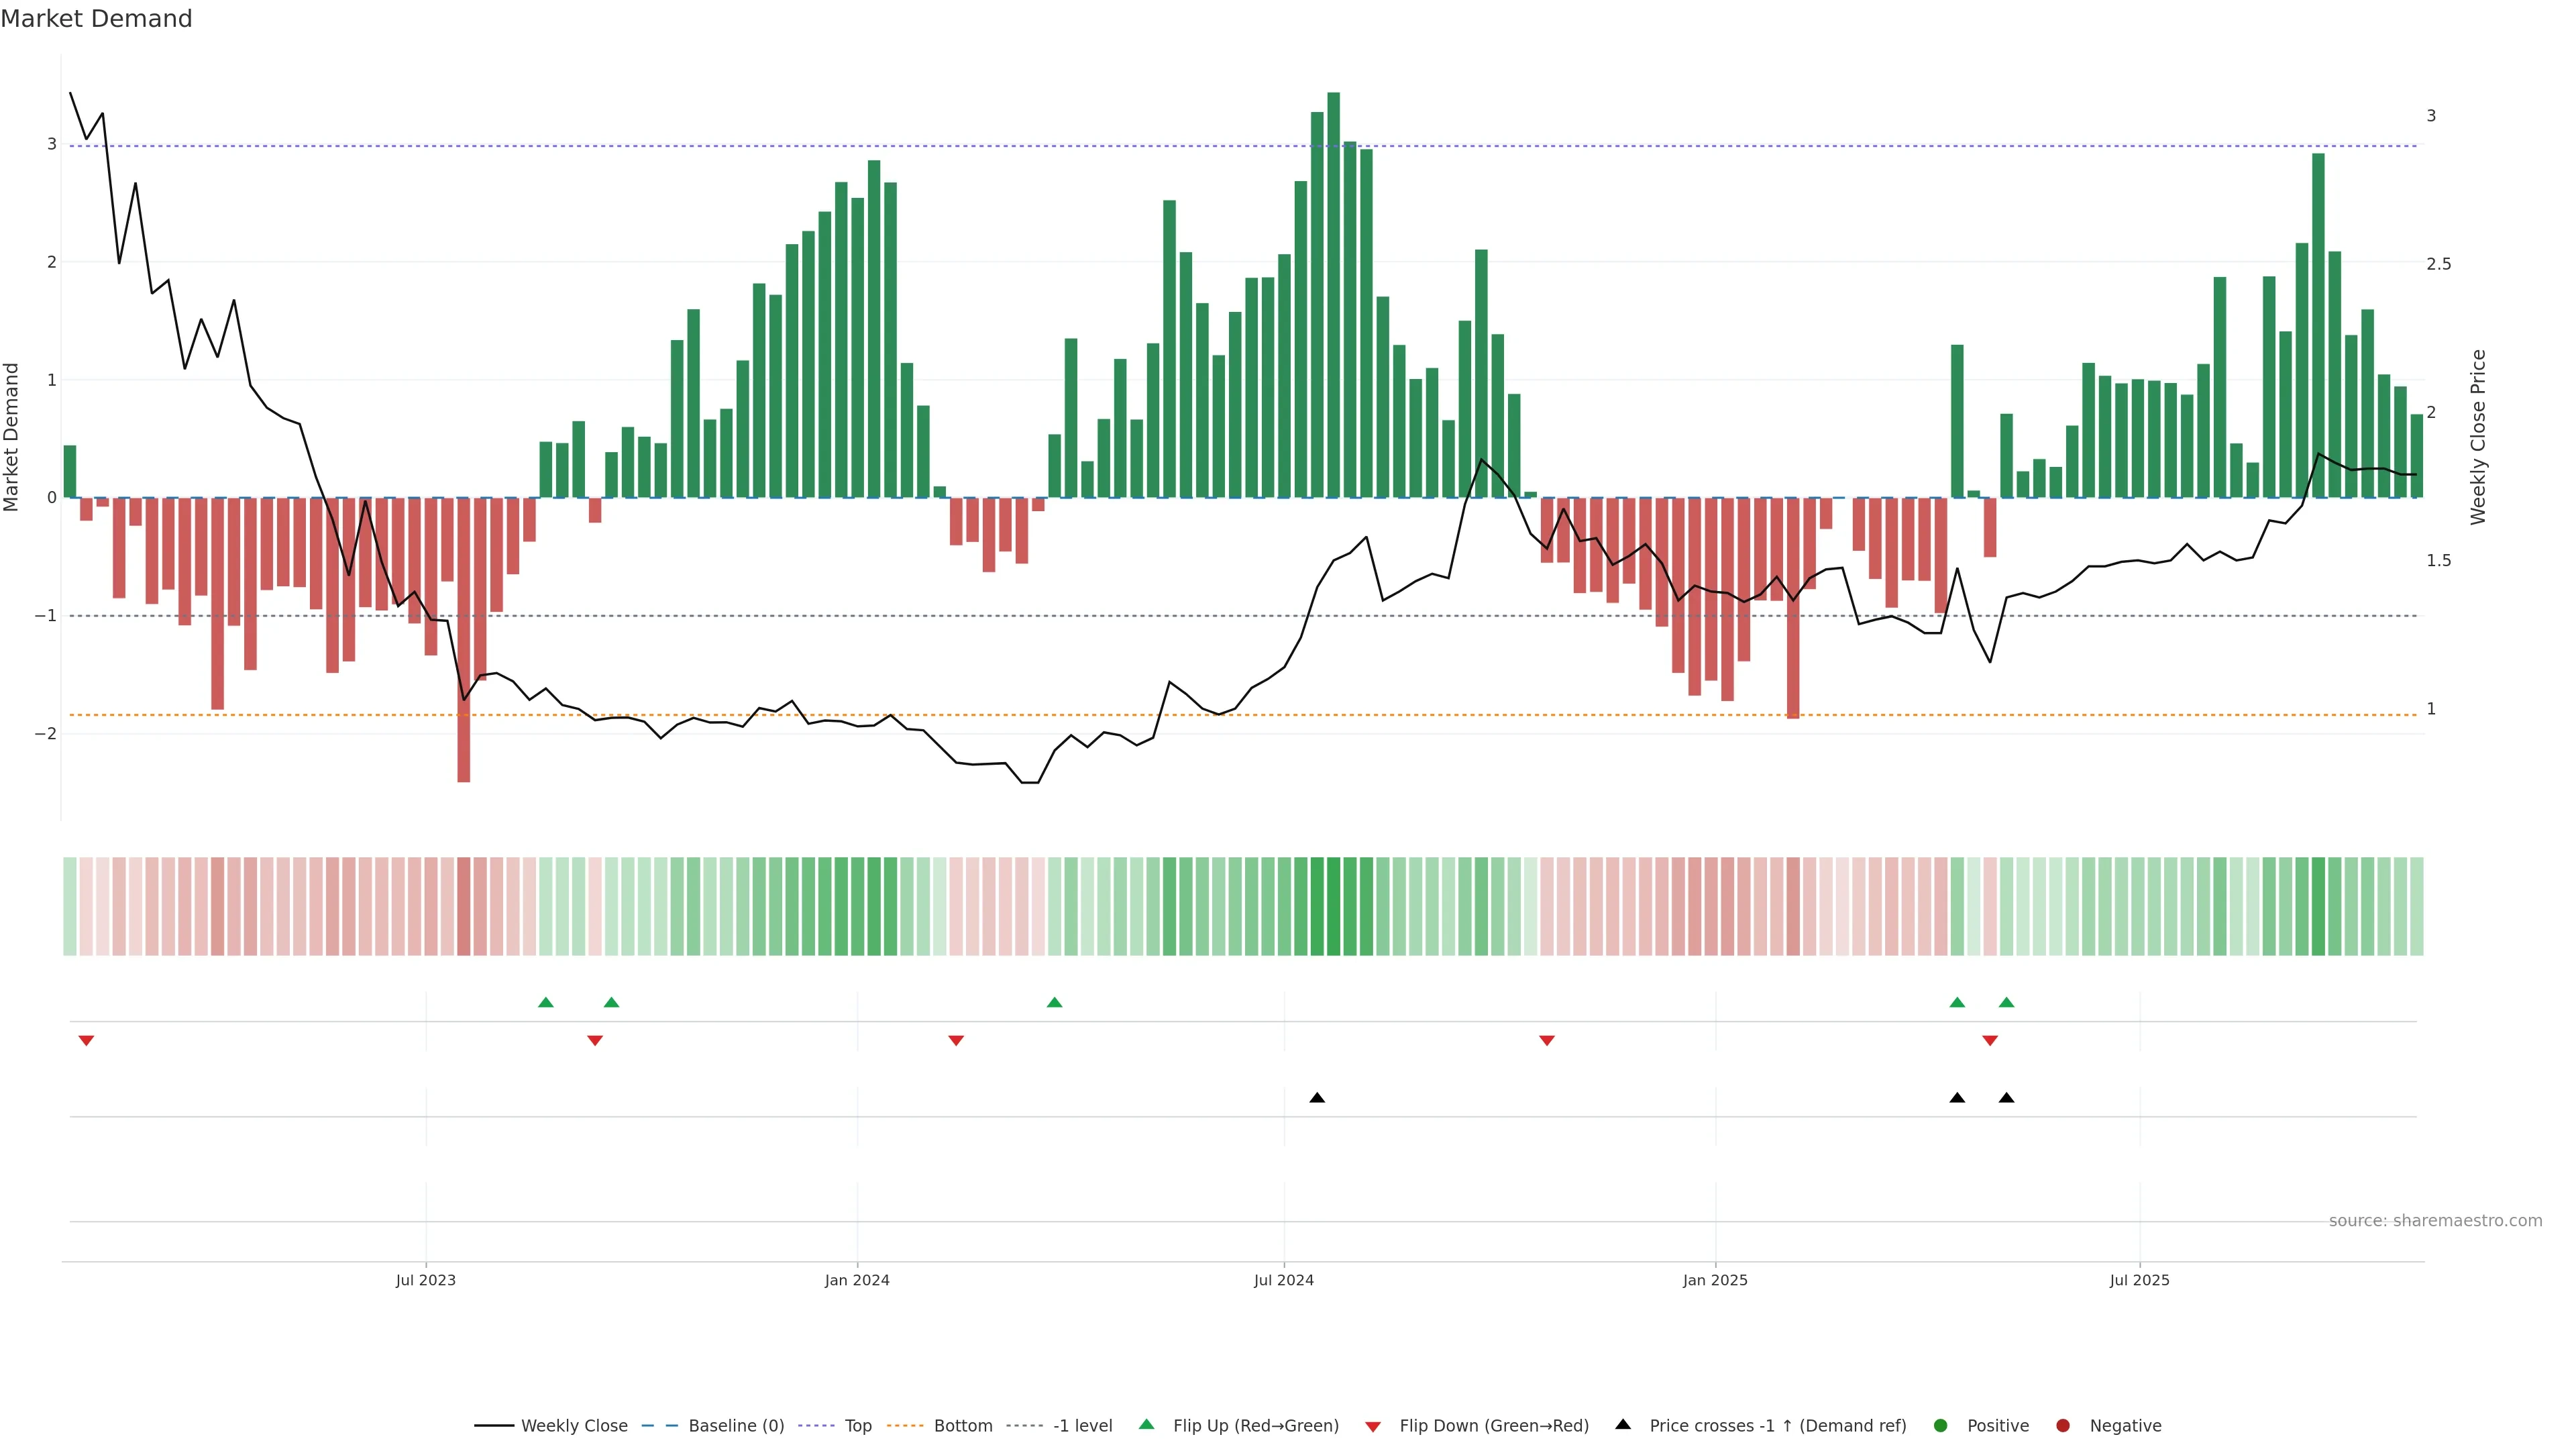Screen dimensions: 2576x1449
Task: Toggle the Top legend entry
Action: (857, 1425)
